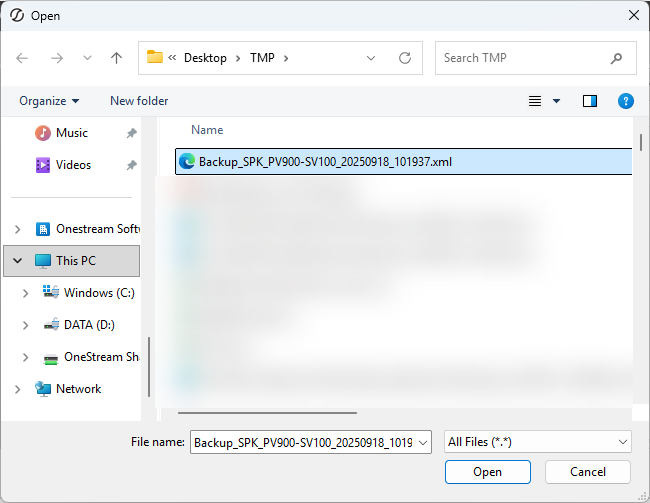Toggle the preview pane icon
The image size is (650, 503).
pyautogui.click(x=590, y=101)
